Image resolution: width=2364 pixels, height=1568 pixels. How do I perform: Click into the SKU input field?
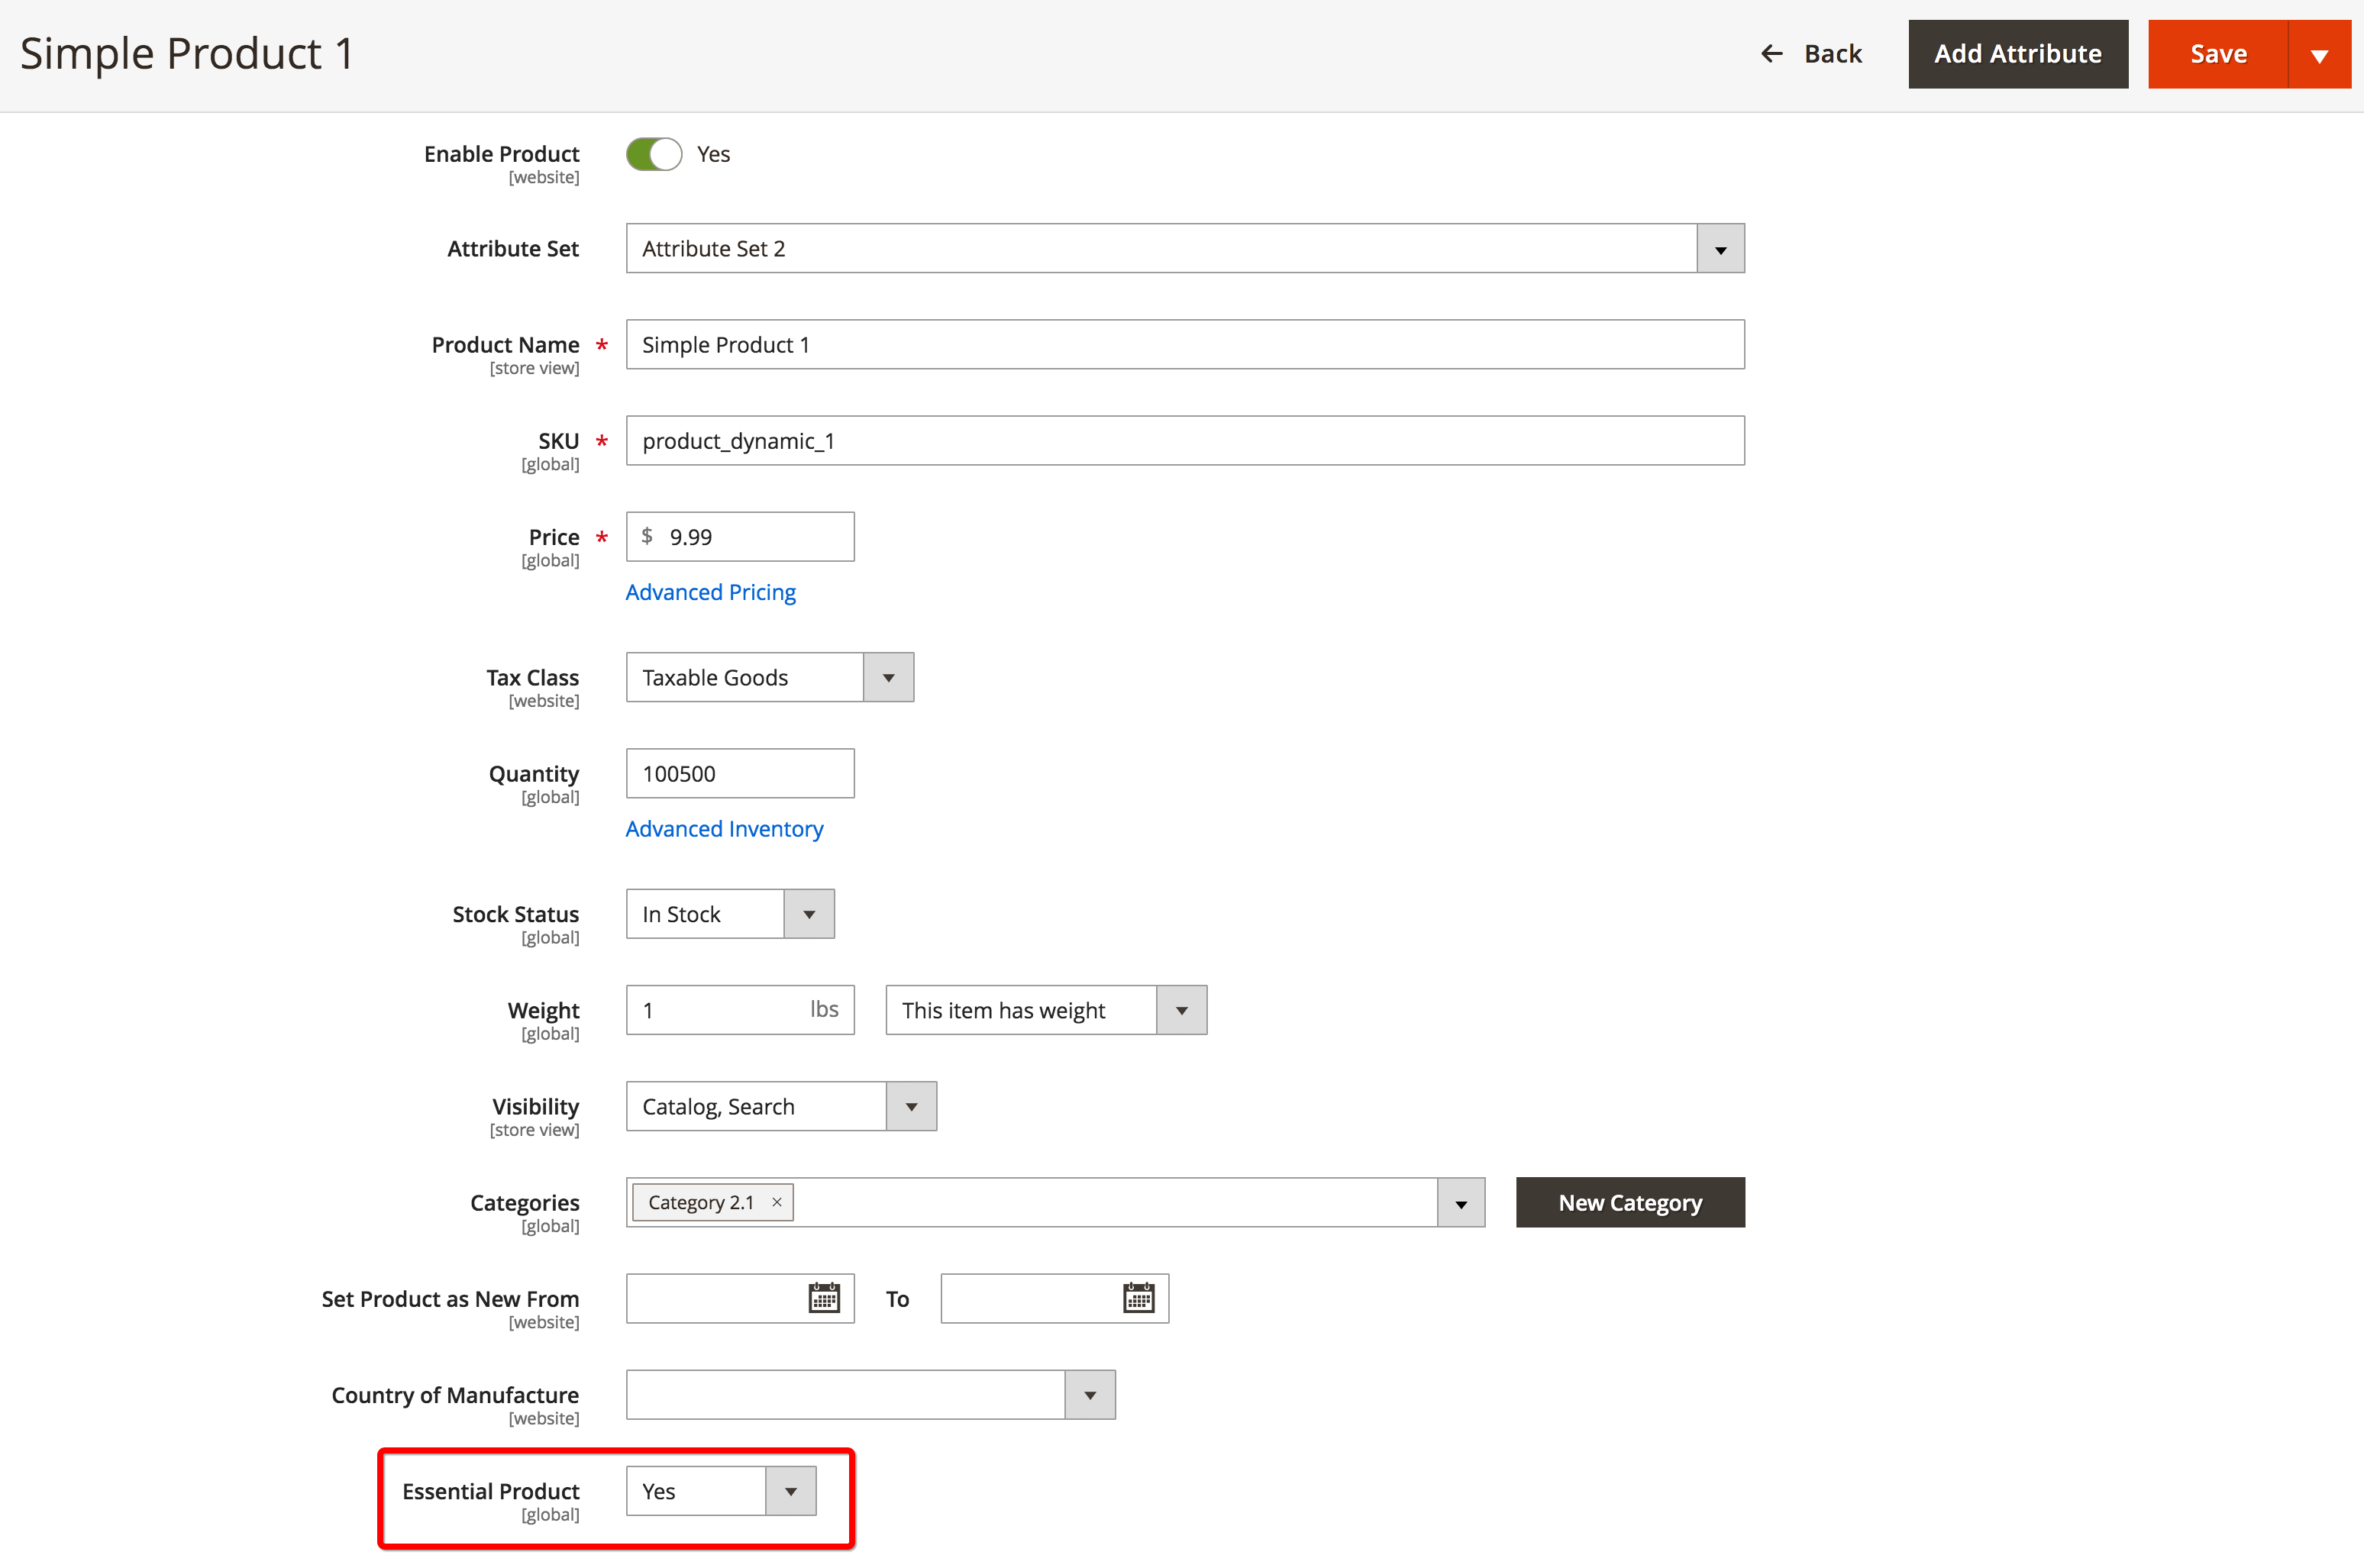pos(1184,441)
